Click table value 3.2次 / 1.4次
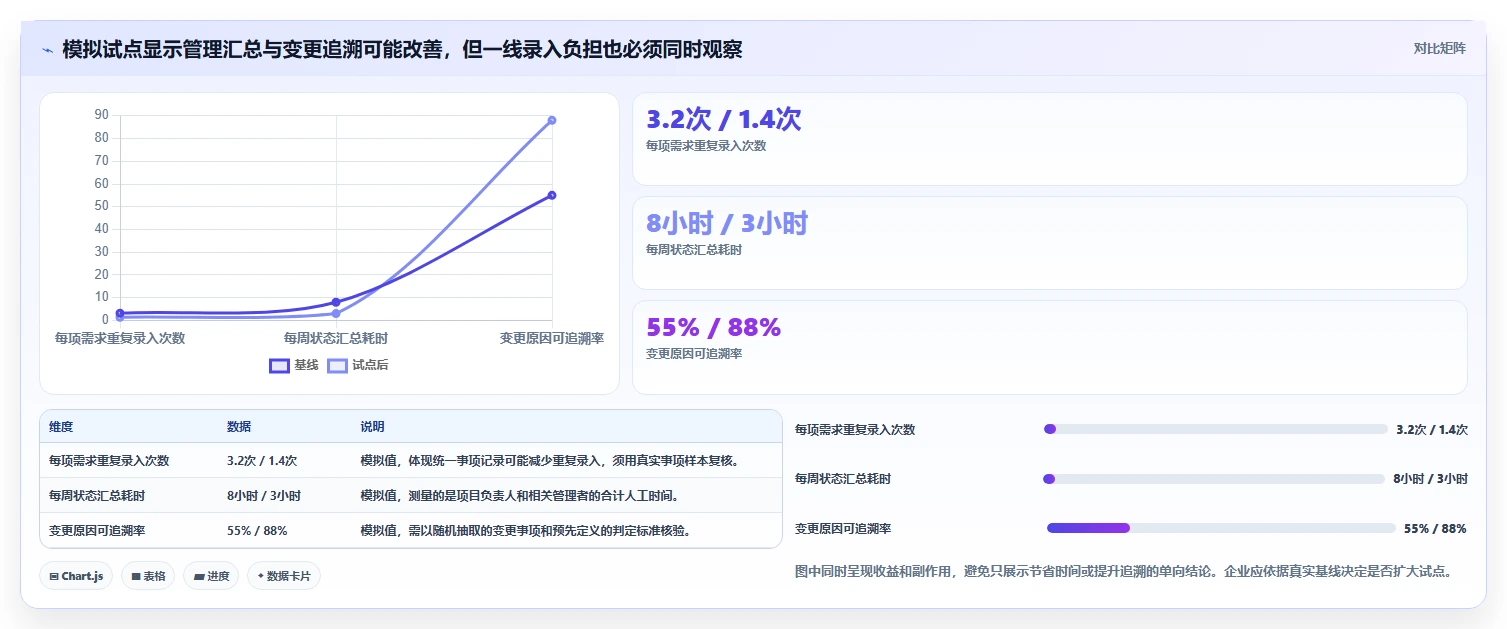Viewport: 1507px width, 629px height. tap(262, 461)
